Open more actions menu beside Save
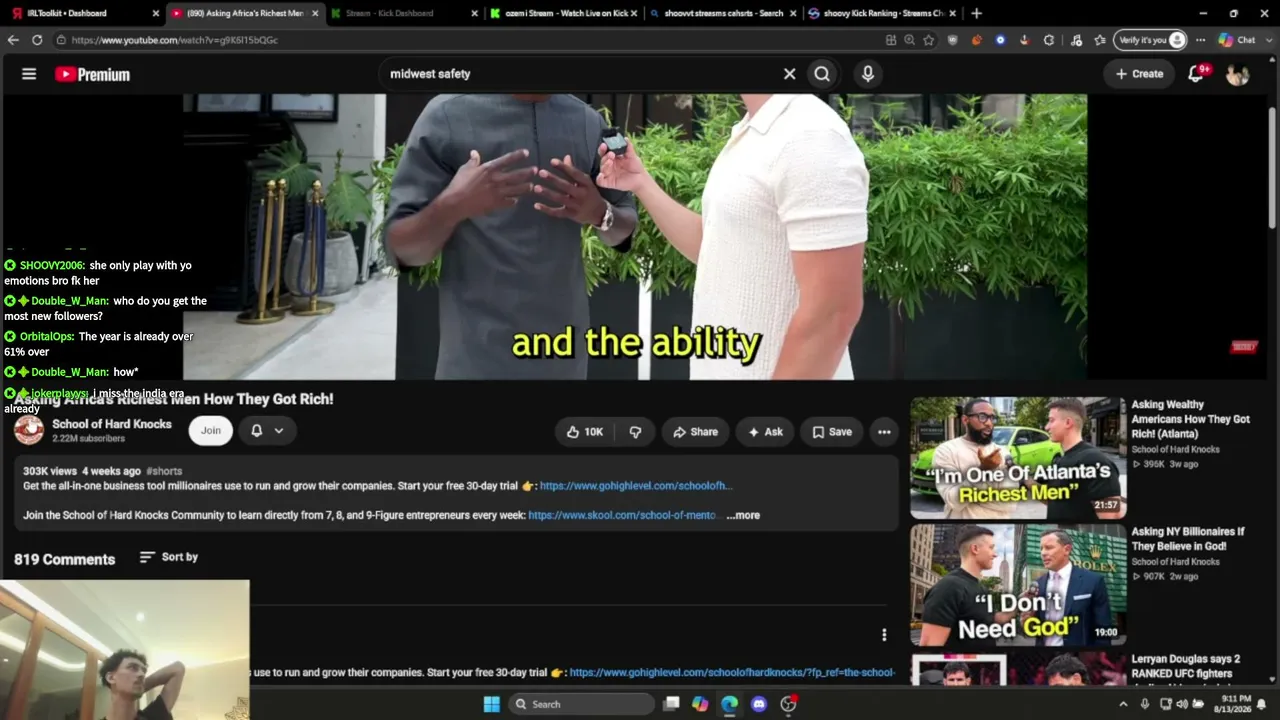 (884, 432)
